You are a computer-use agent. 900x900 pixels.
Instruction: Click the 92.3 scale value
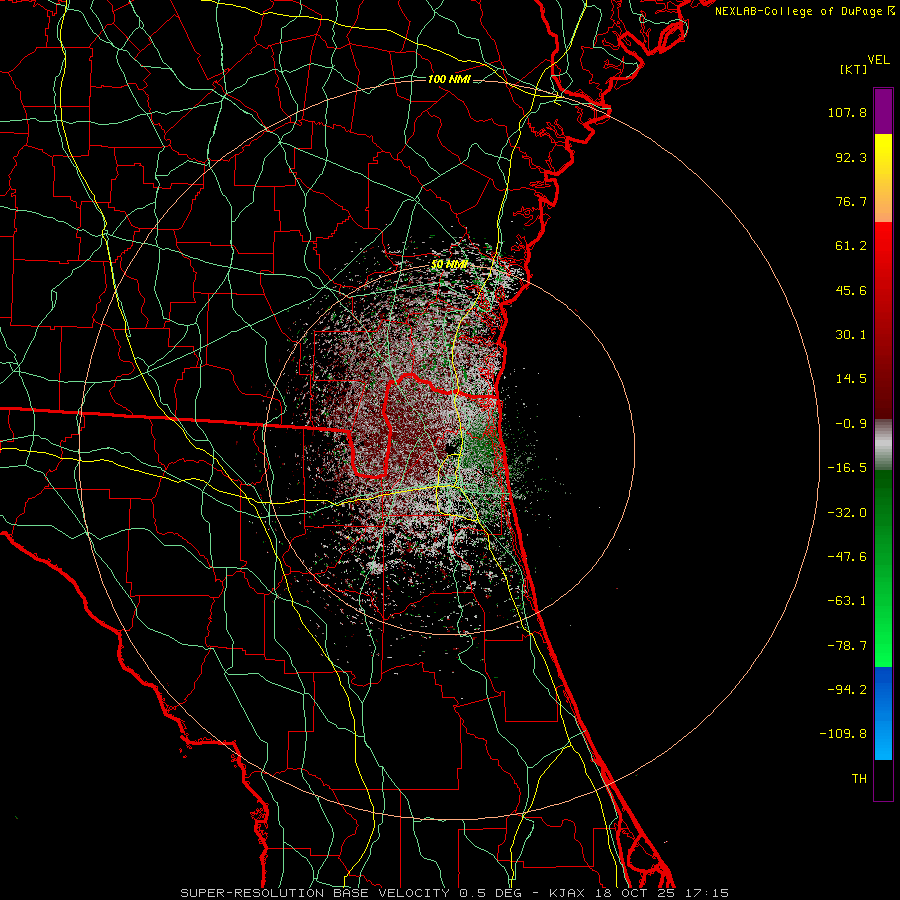tap(851, 157)
